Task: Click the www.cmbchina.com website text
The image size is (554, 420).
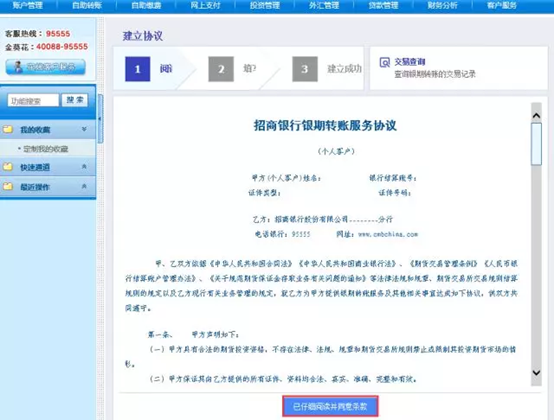Action: [x=388, y=234]
